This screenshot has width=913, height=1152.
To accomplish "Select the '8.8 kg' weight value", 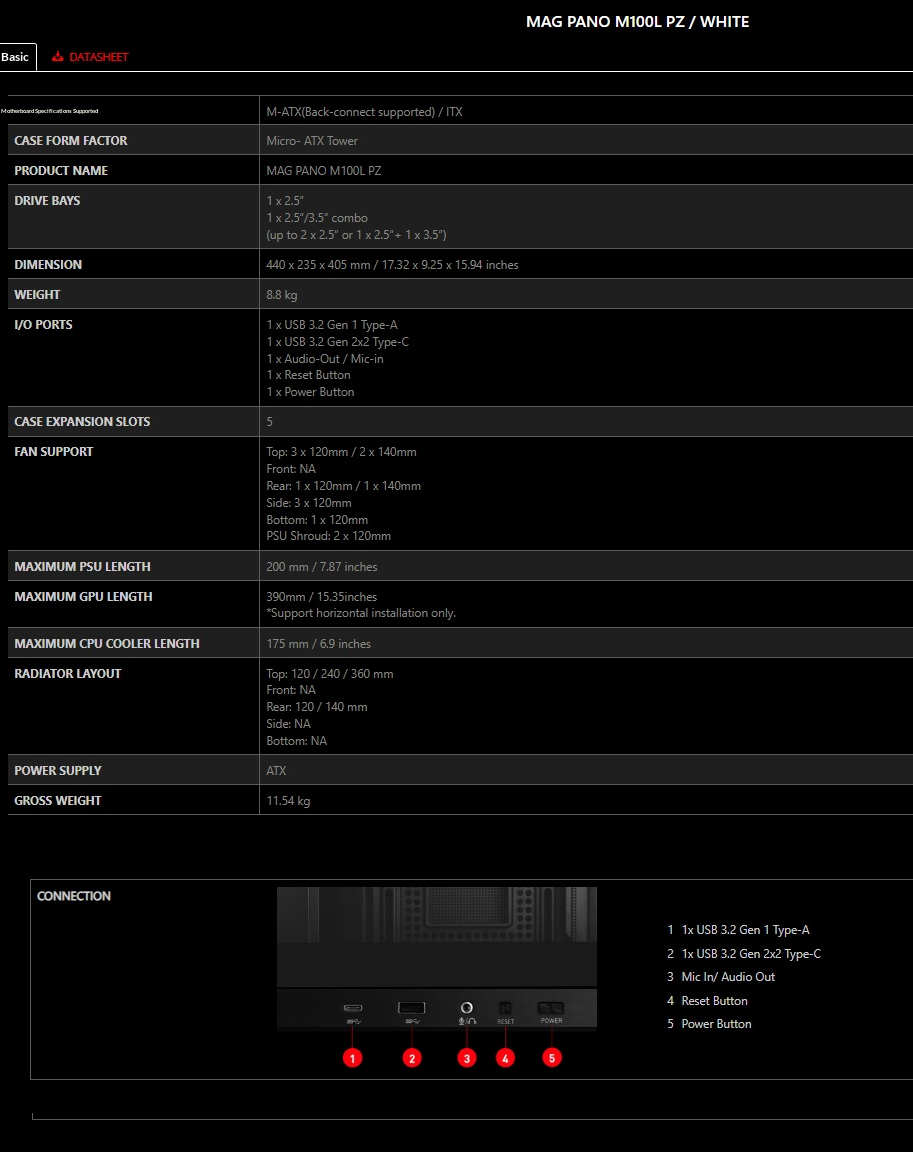I will (x=282, y=295).
